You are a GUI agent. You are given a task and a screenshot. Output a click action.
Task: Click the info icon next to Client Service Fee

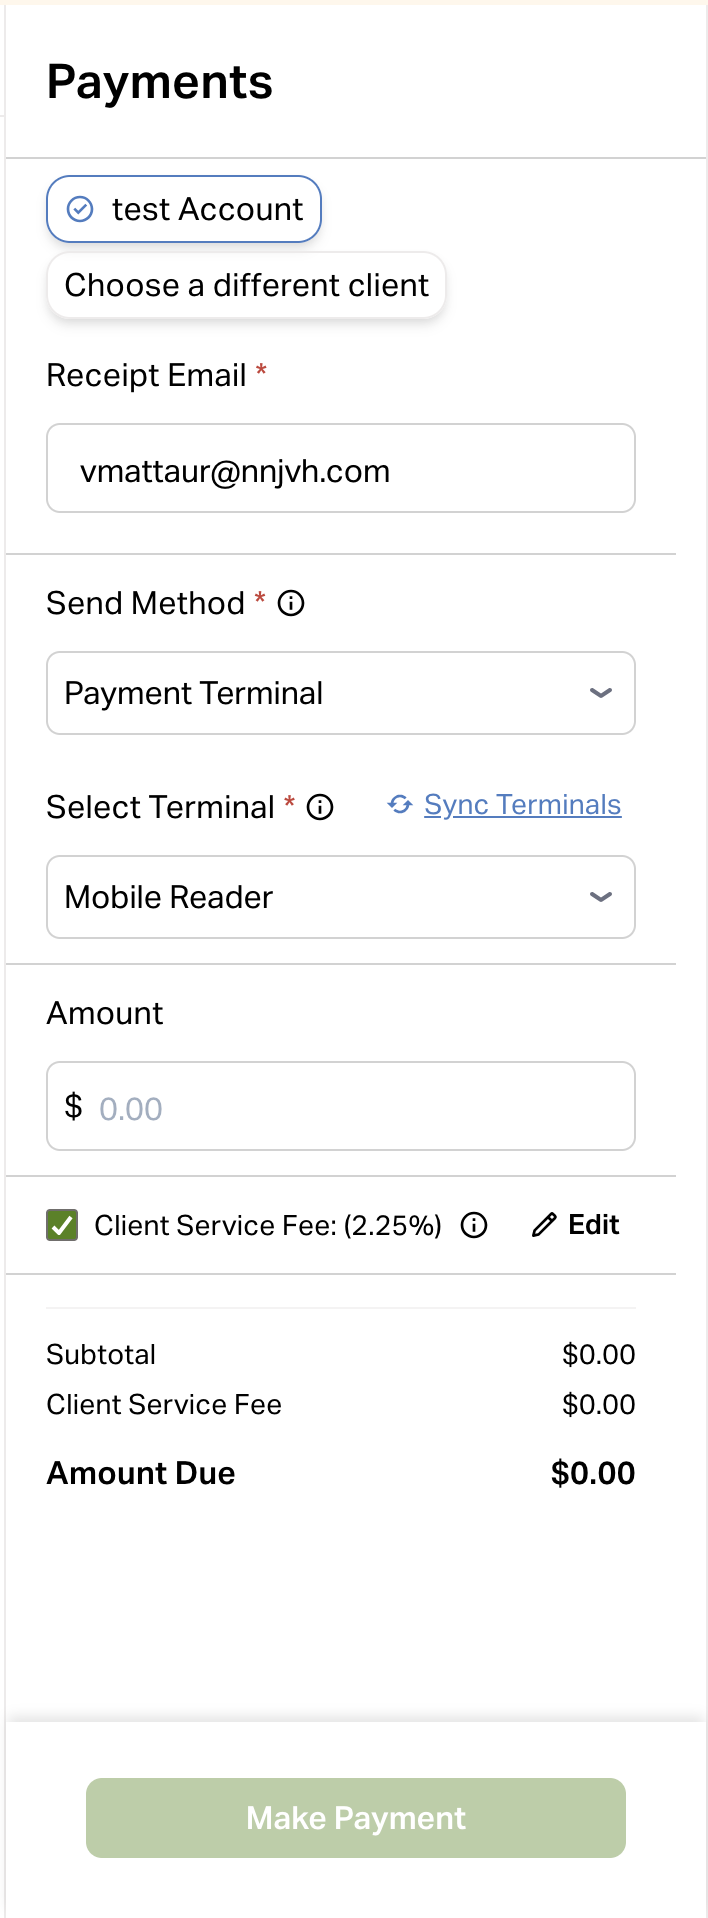(474, 1225)
